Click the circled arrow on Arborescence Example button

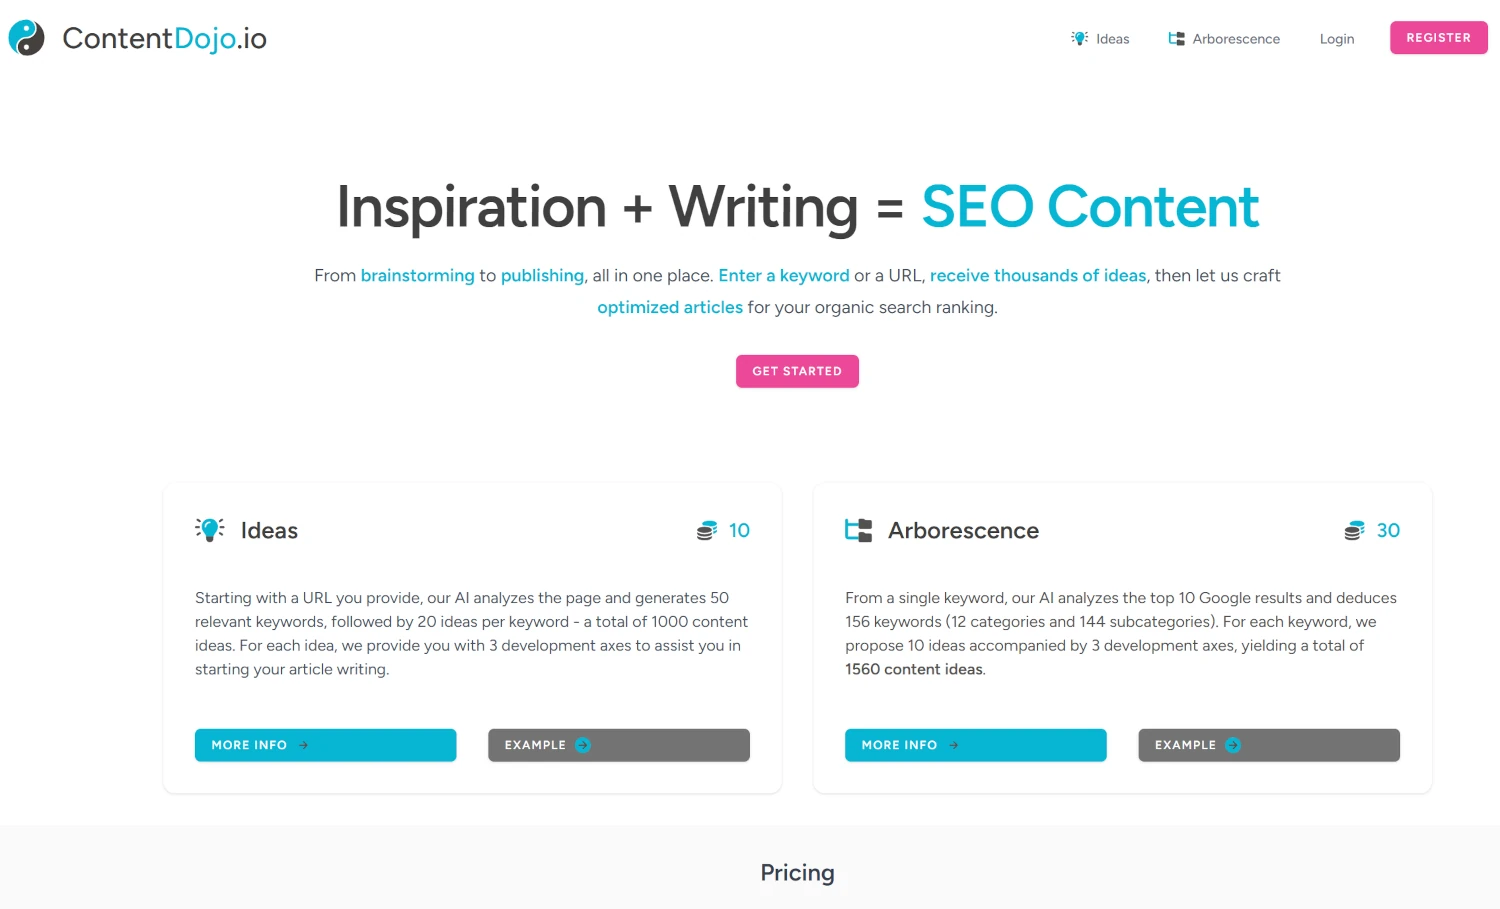(x=1233, y=745)
